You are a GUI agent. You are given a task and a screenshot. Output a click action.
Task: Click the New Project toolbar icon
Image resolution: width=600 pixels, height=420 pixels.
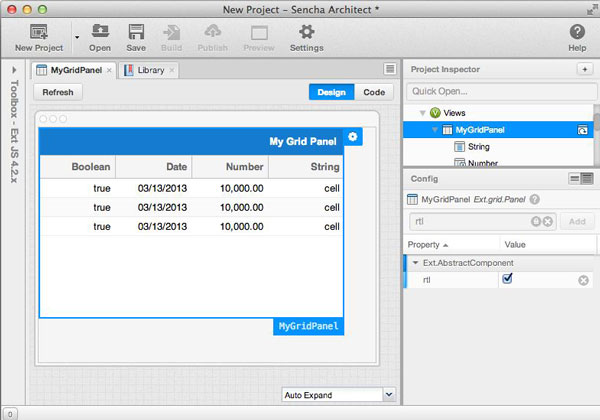tap(39, 33)
